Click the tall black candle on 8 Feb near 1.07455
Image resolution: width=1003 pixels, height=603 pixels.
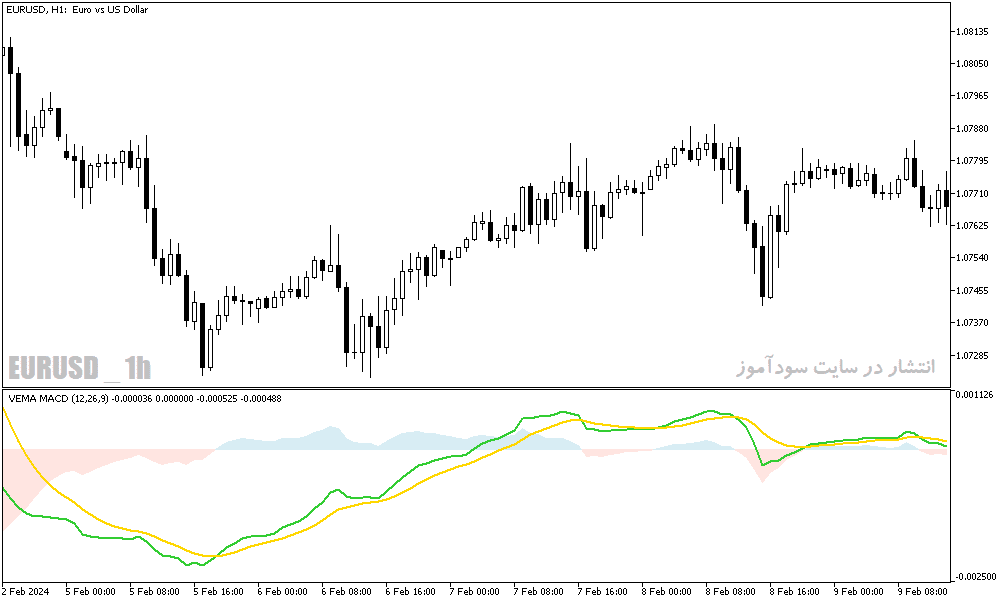click(x=762, y=271)
